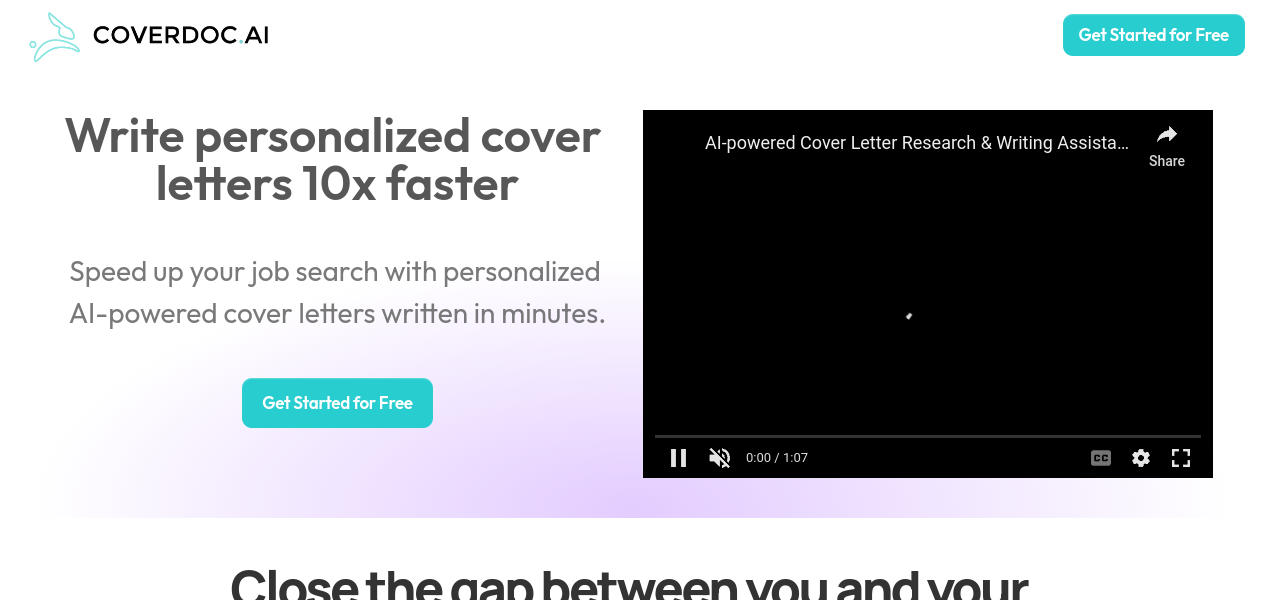Pause the video playback
The image size is (1280, 600).
(x=678, y=458)
